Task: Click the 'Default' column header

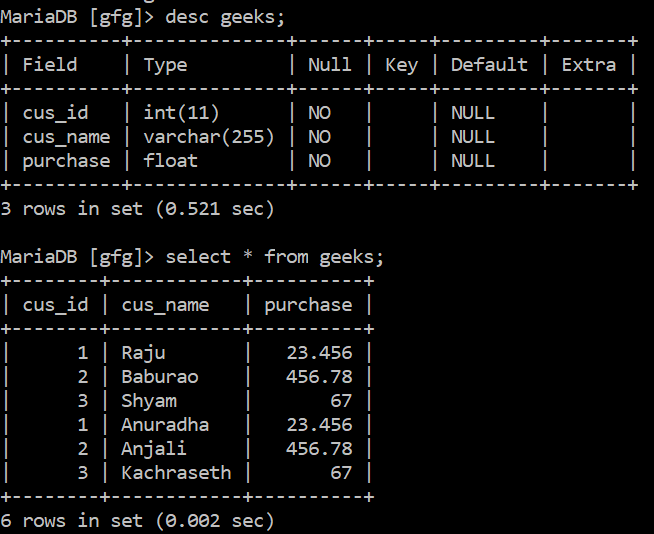Action: 489,65
